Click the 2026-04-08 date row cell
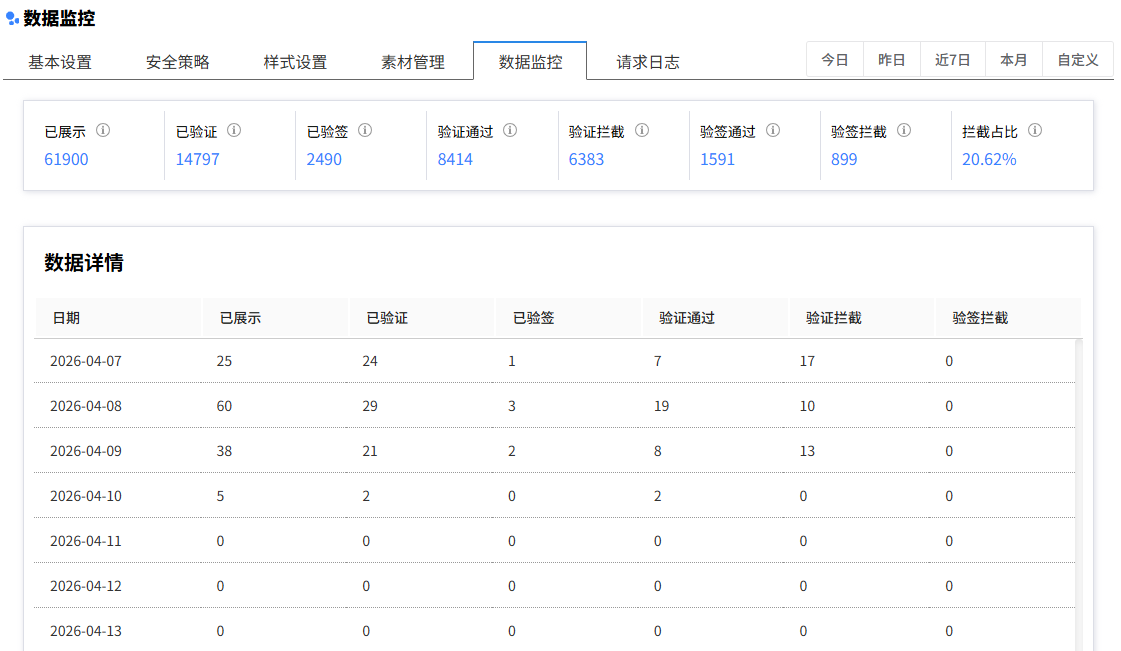This screenshot has height=651, width=1121. coord(86,406)
